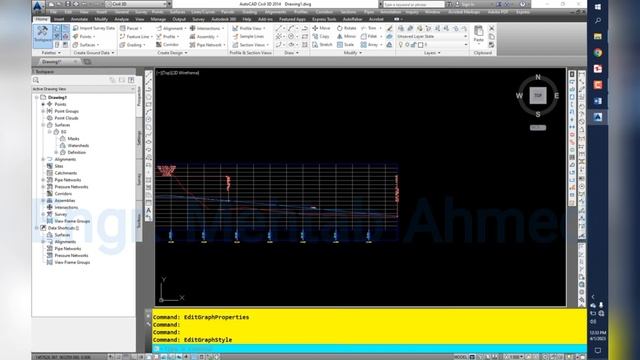Expand the Definition node under EG

pos(56,152)
